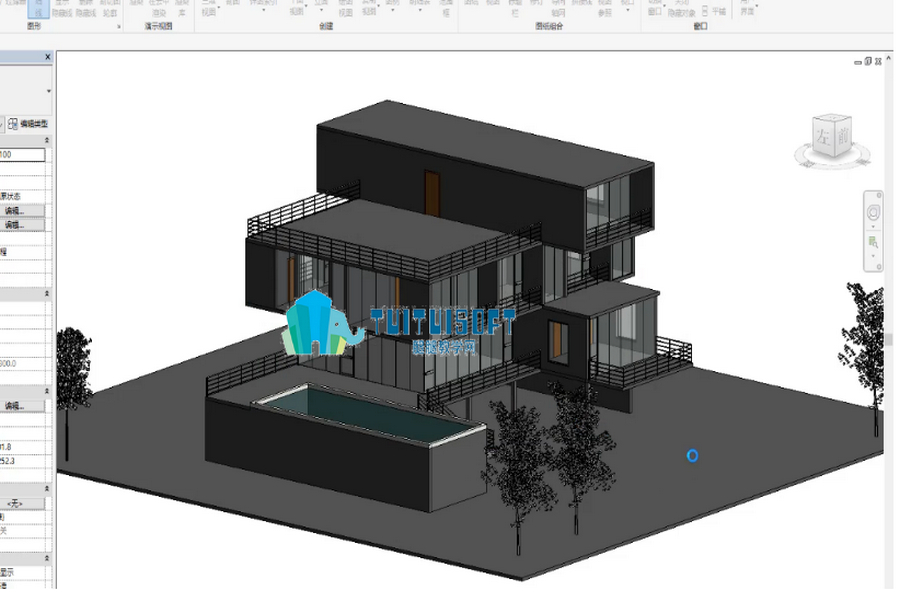Click the 前 face of the ViewCube
The image size is (900, 614).
click(842, 137)
